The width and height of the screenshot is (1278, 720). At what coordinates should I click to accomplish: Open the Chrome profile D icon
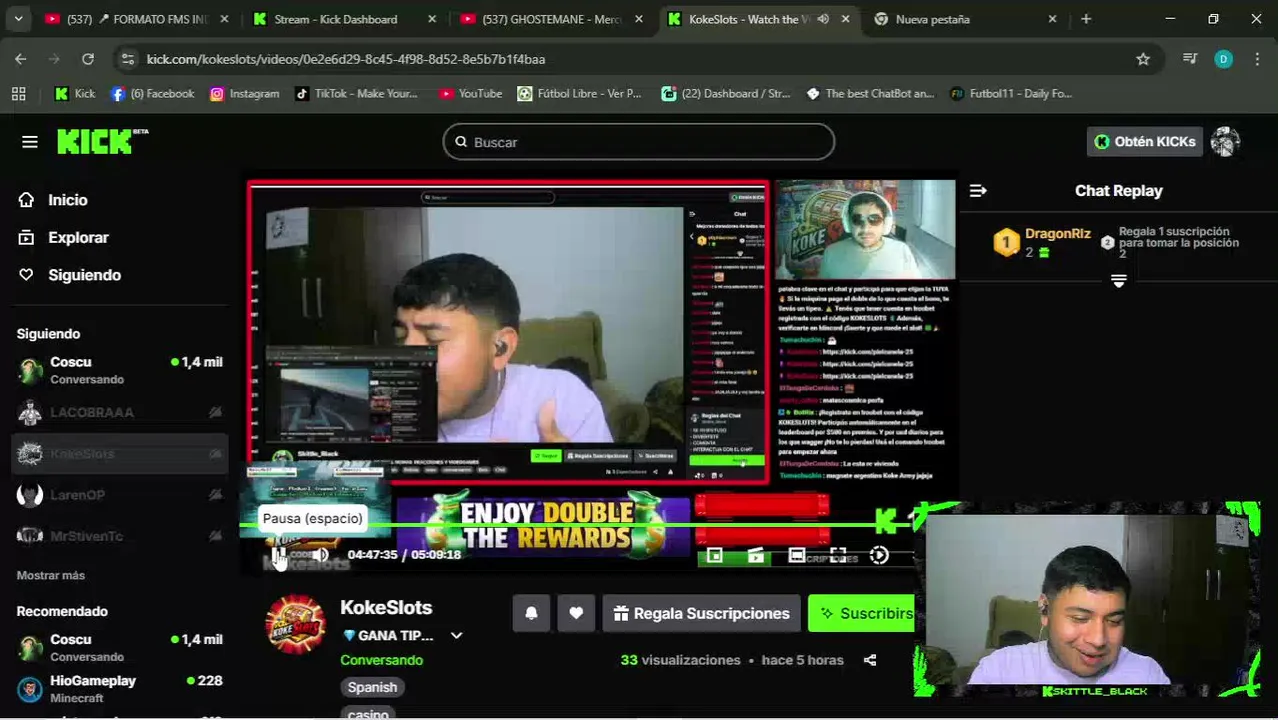pos(1223,59)
